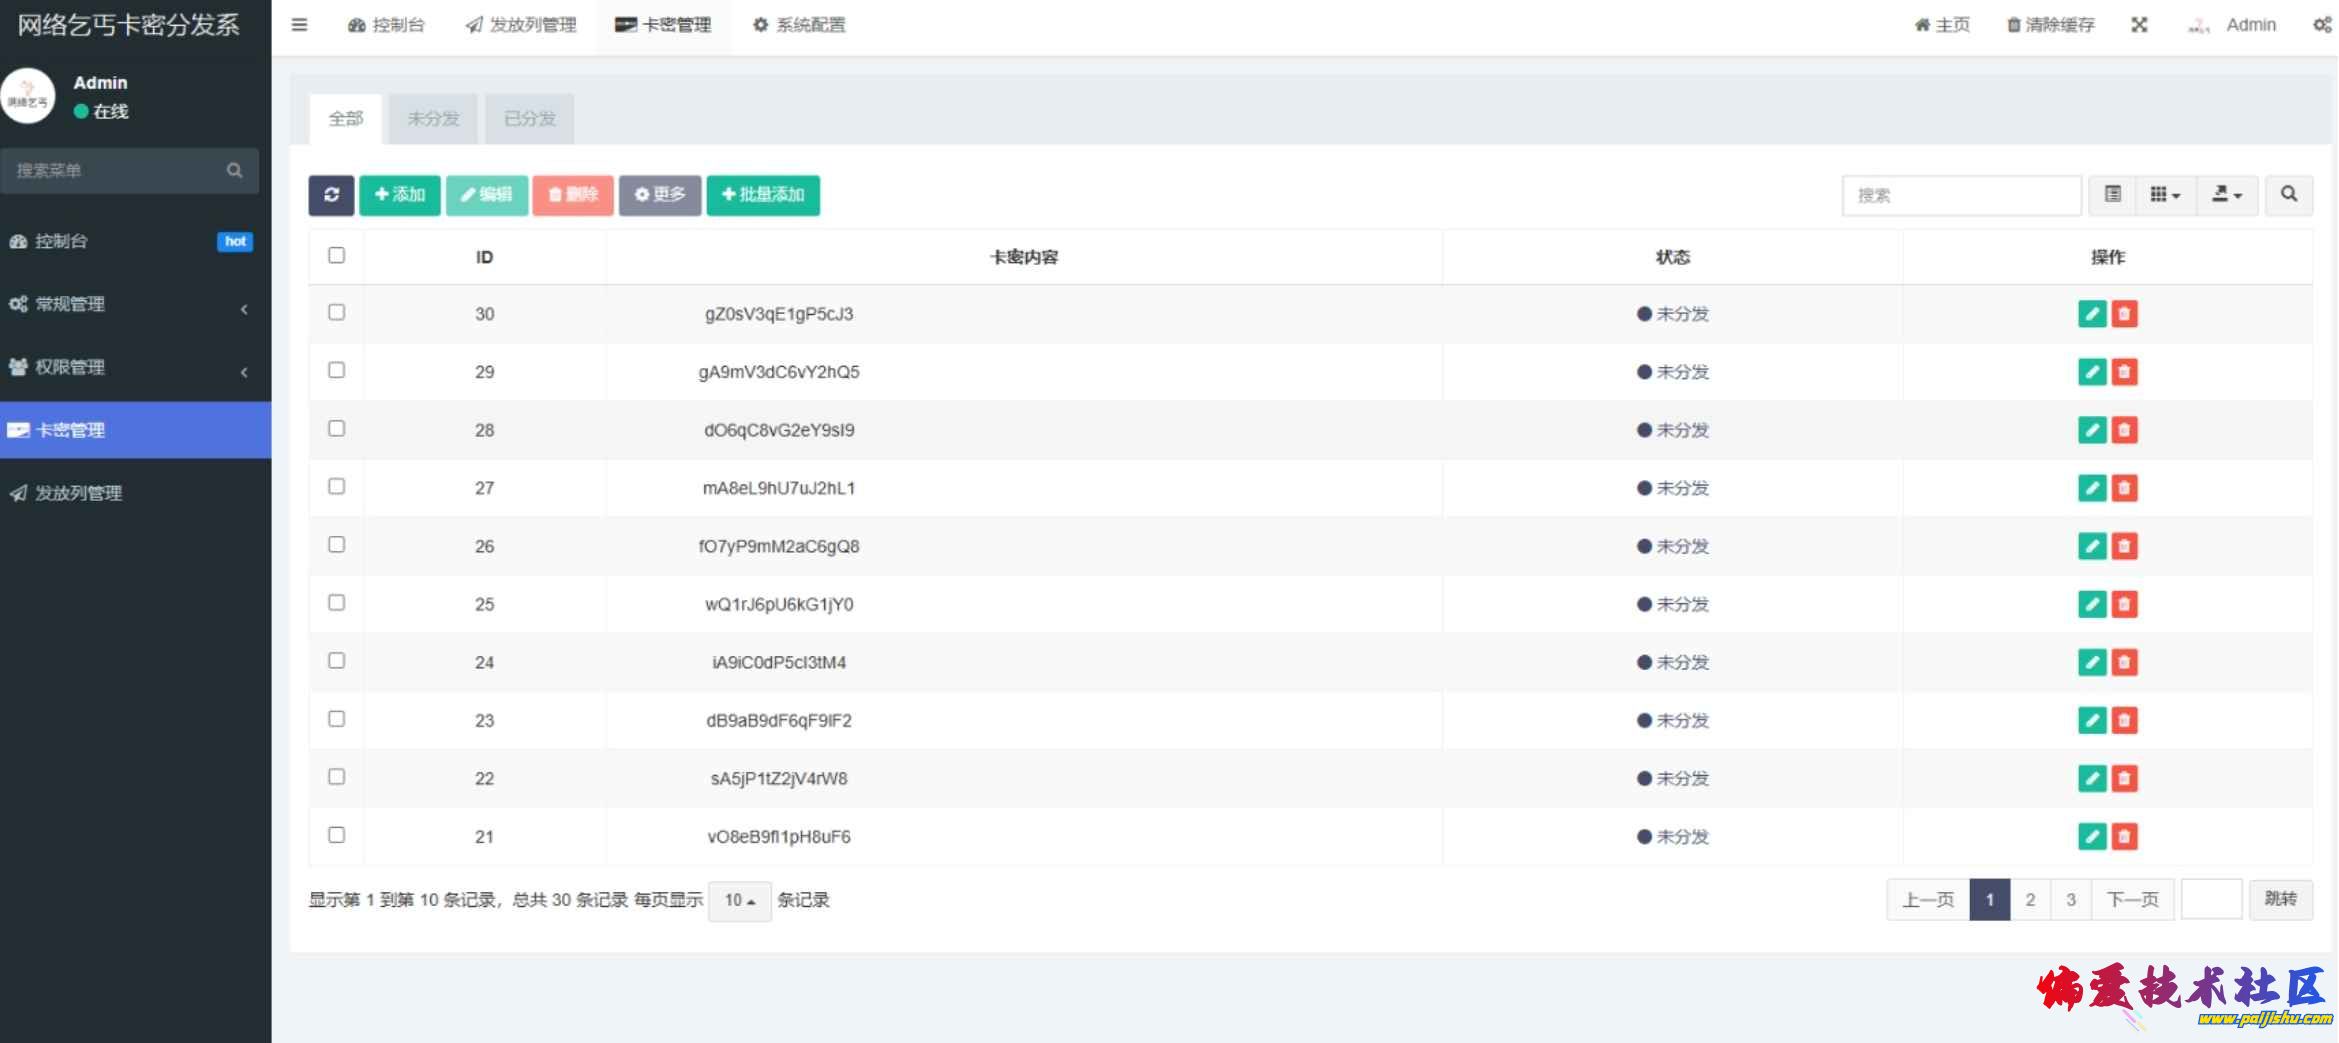Click the refresh table icon button
Viewport: 2339px width, 1043px height.
(331, 195)
